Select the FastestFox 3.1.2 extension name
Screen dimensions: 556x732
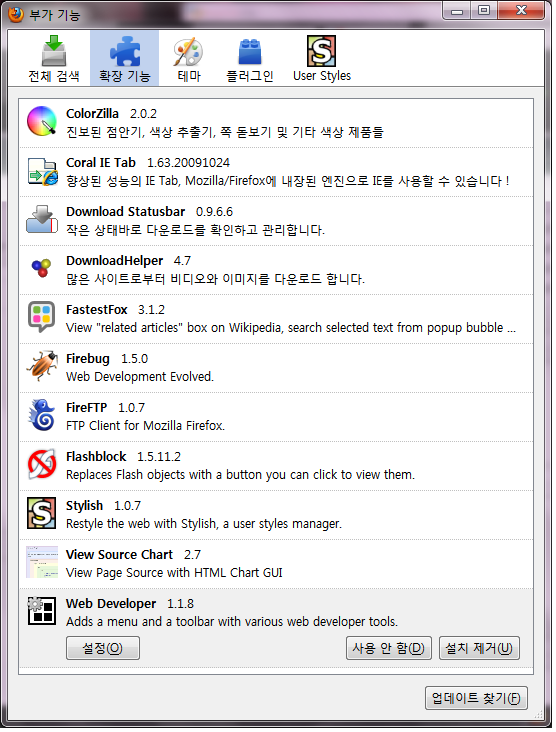pyautogui.click(x=115, y=310)
